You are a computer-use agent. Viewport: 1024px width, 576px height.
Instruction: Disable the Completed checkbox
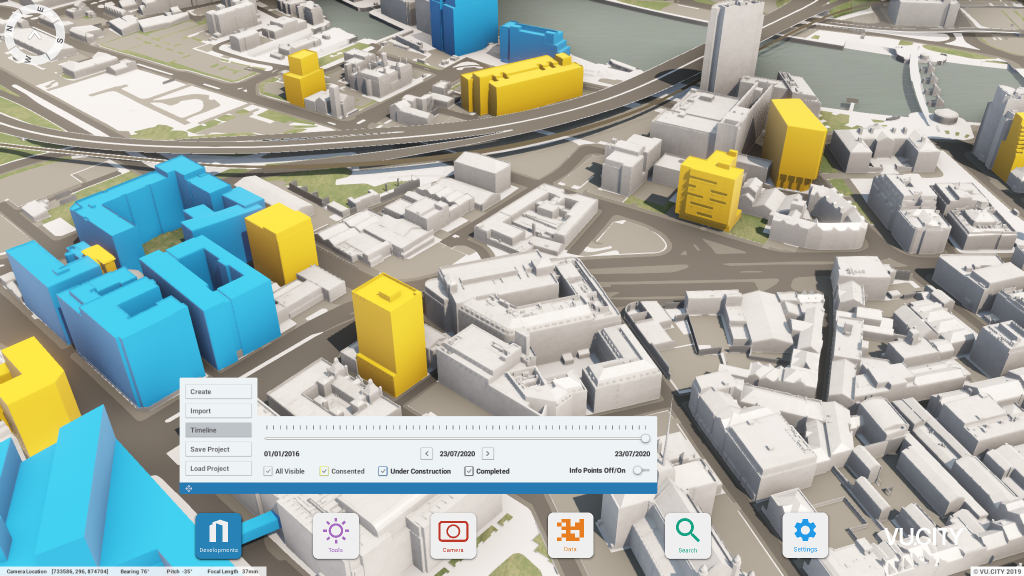[x=469, y=471]
